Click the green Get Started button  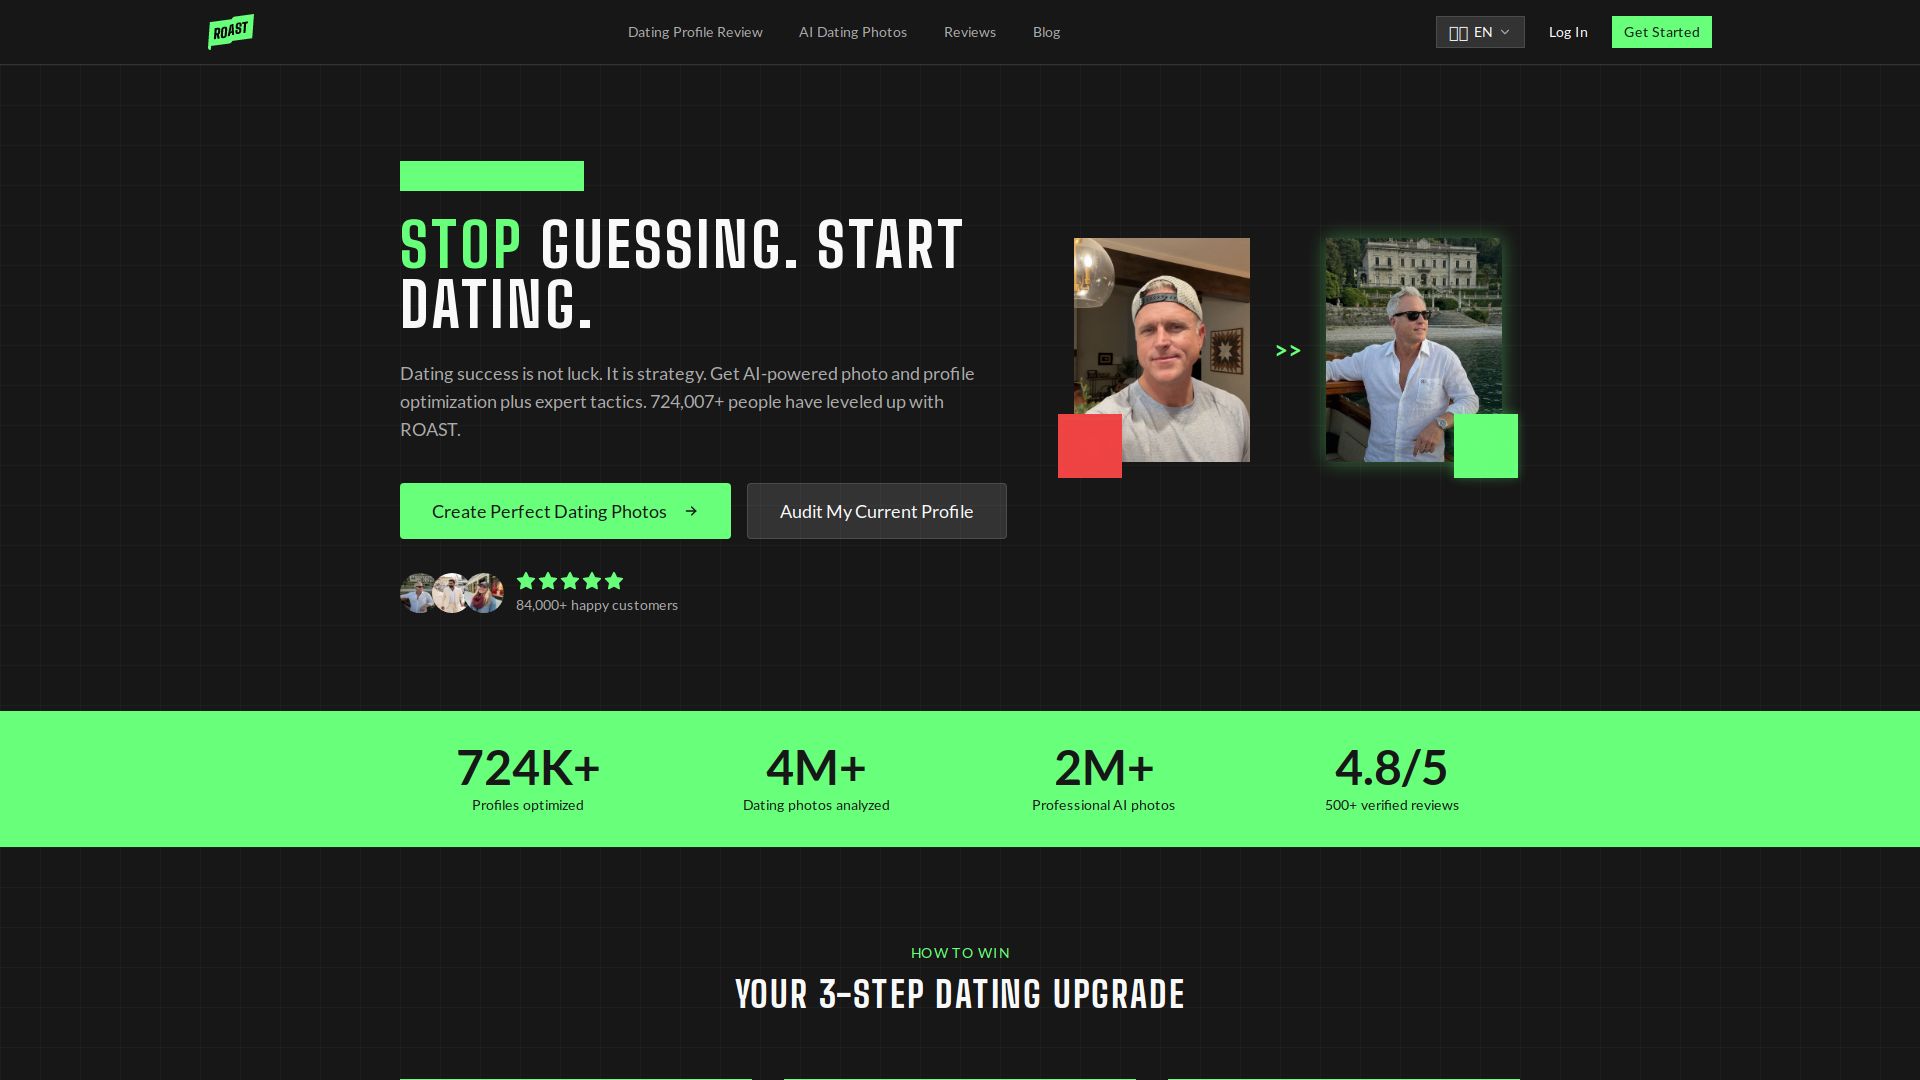point(1661,32)
